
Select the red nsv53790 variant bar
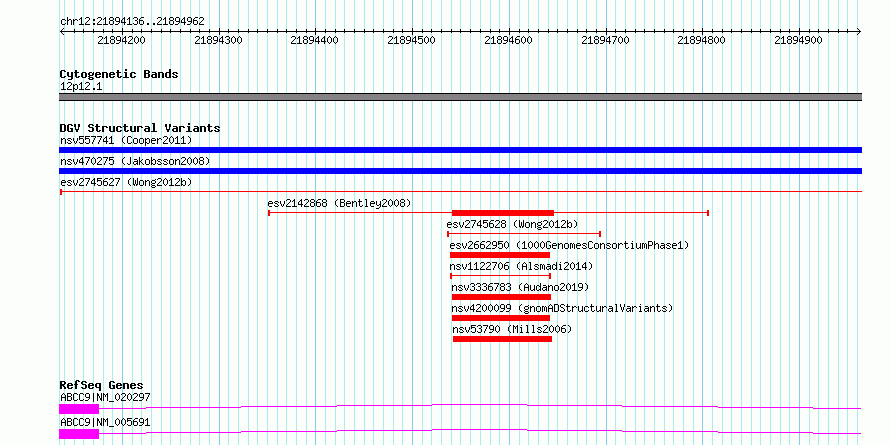(x=502, y=339)
